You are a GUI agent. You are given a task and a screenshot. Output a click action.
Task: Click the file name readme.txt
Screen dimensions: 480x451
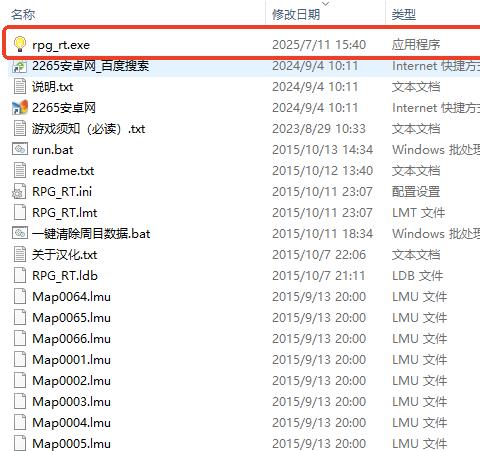63,171
